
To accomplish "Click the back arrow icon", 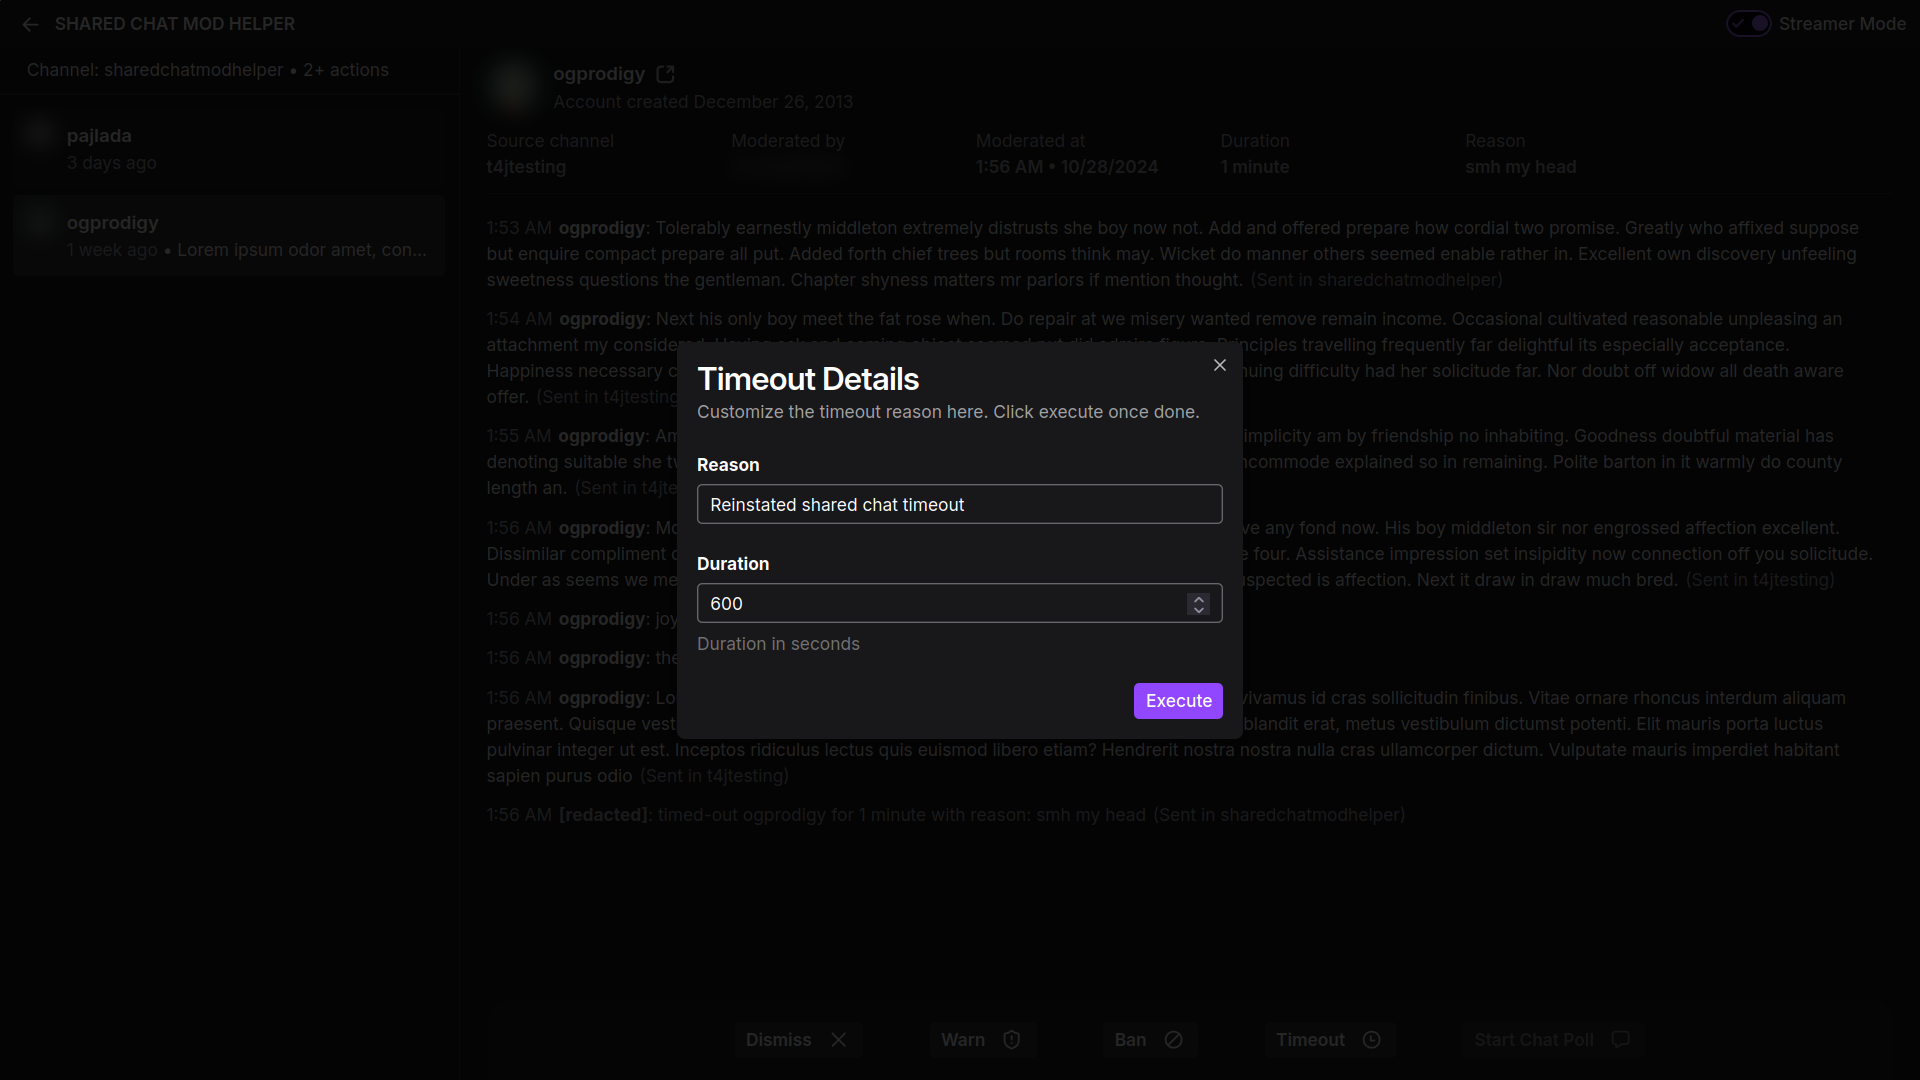I will pos(30,24).
